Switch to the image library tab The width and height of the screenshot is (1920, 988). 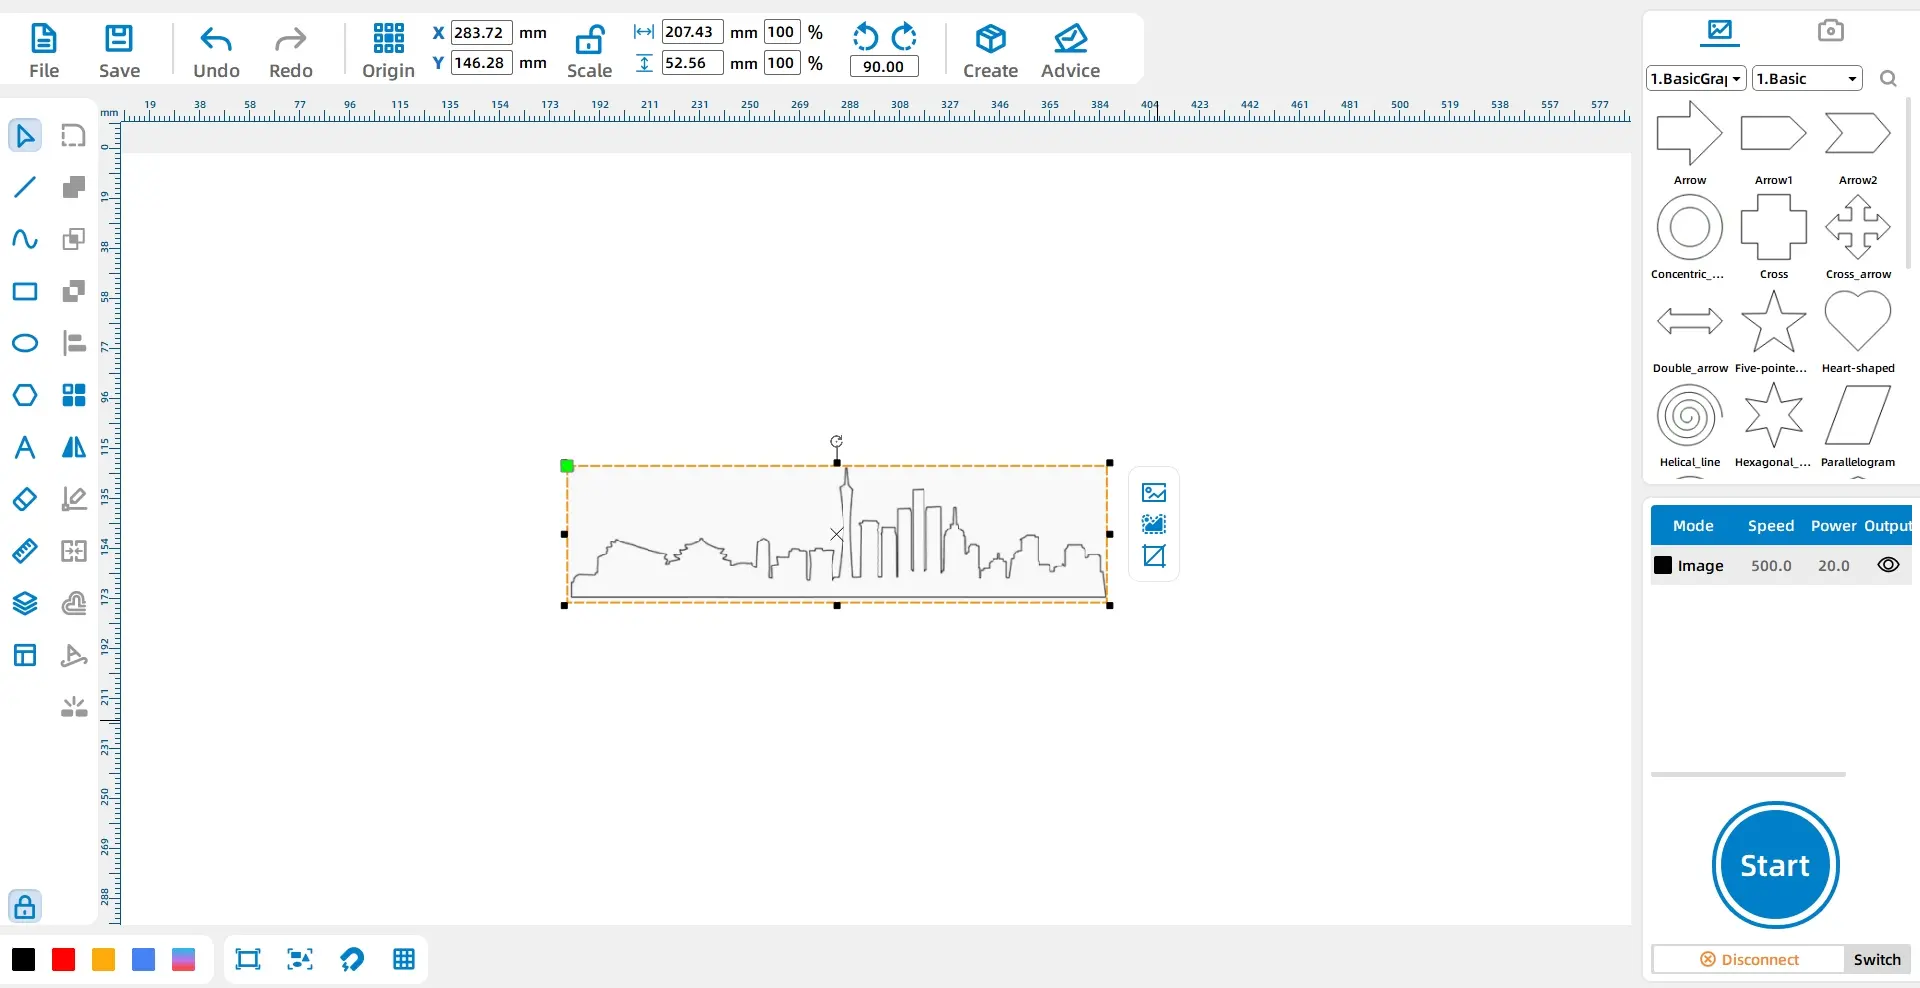tap(1720, 31)
